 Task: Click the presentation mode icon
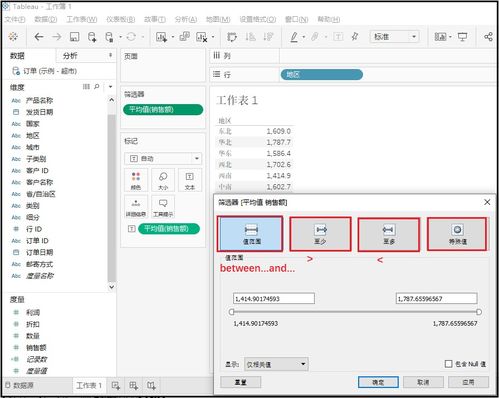pos(463,37)
